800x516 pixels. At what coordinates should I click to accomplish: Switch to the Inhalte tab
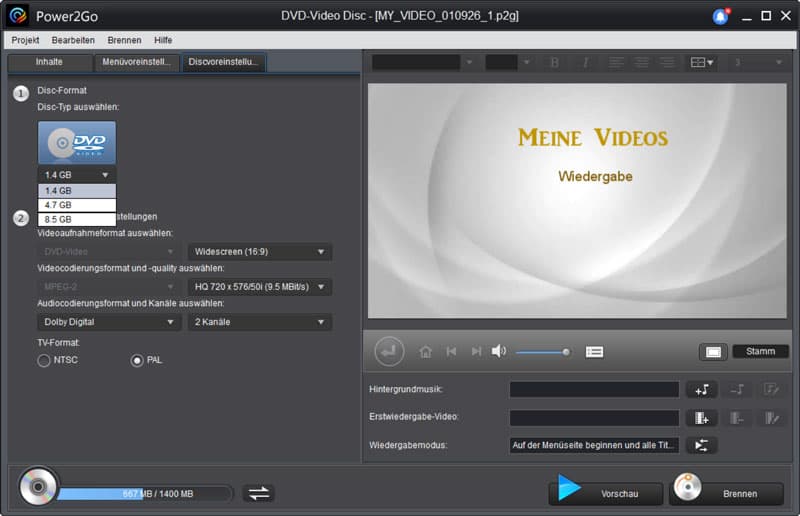pyautogui.click(x=49, y=62)
